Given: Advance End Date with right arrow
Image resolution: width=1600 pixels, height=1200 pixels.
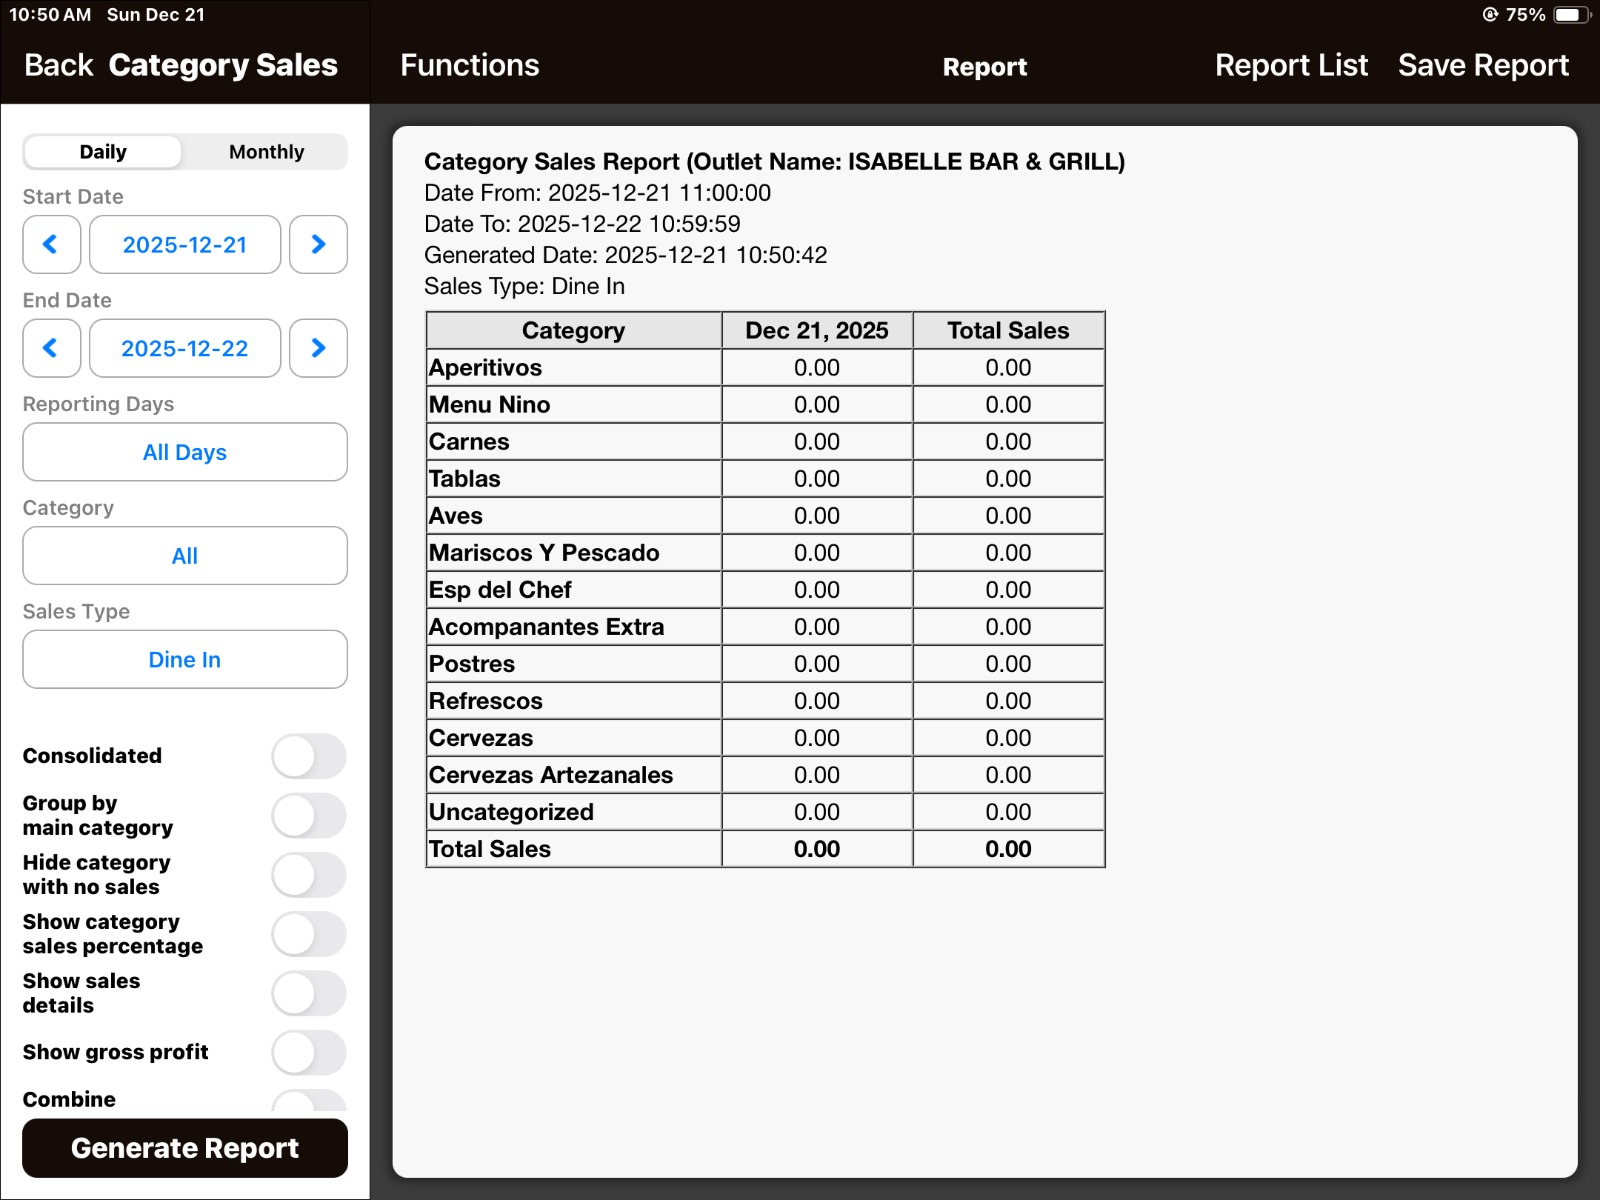Looking at the screenshot, I should [x=318, y=348].
